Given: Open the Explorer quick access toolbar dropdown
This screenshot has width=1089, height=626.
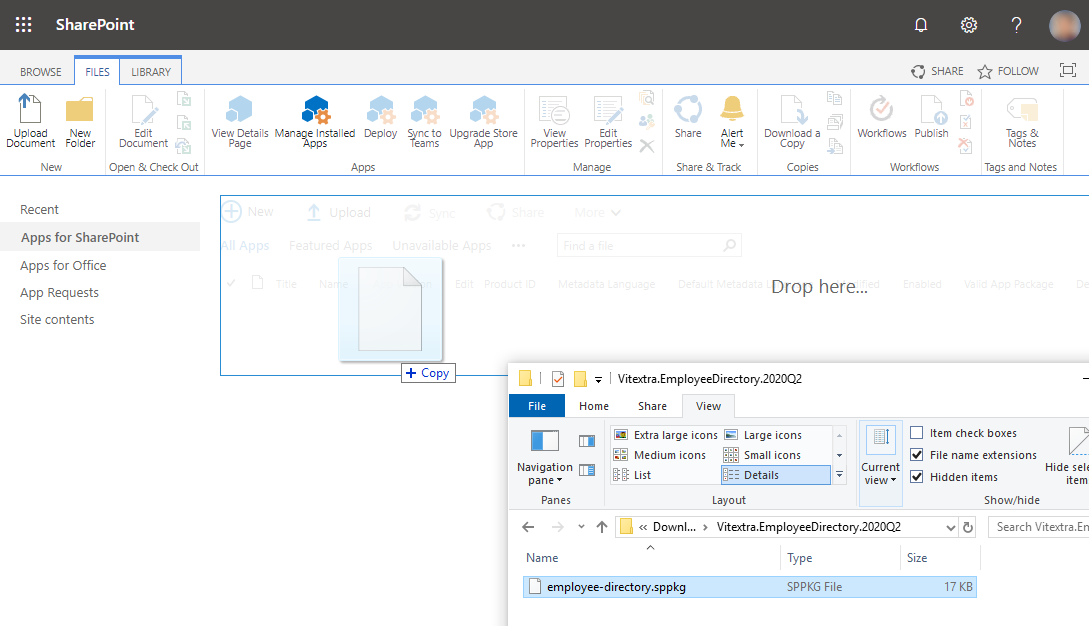Looking at the screenshot, I should (x=598, y=379).
